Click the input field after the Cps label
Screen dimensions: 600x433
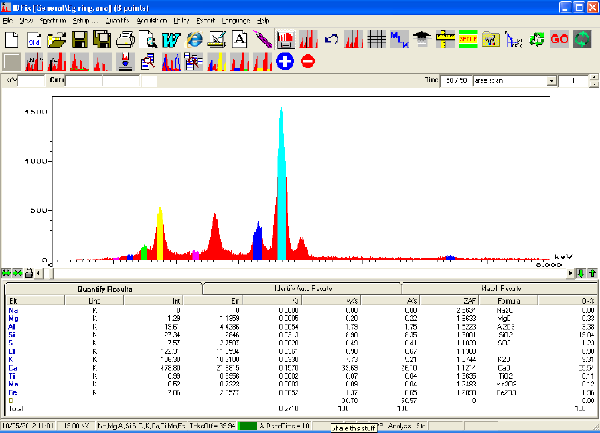tap(84, 81)
